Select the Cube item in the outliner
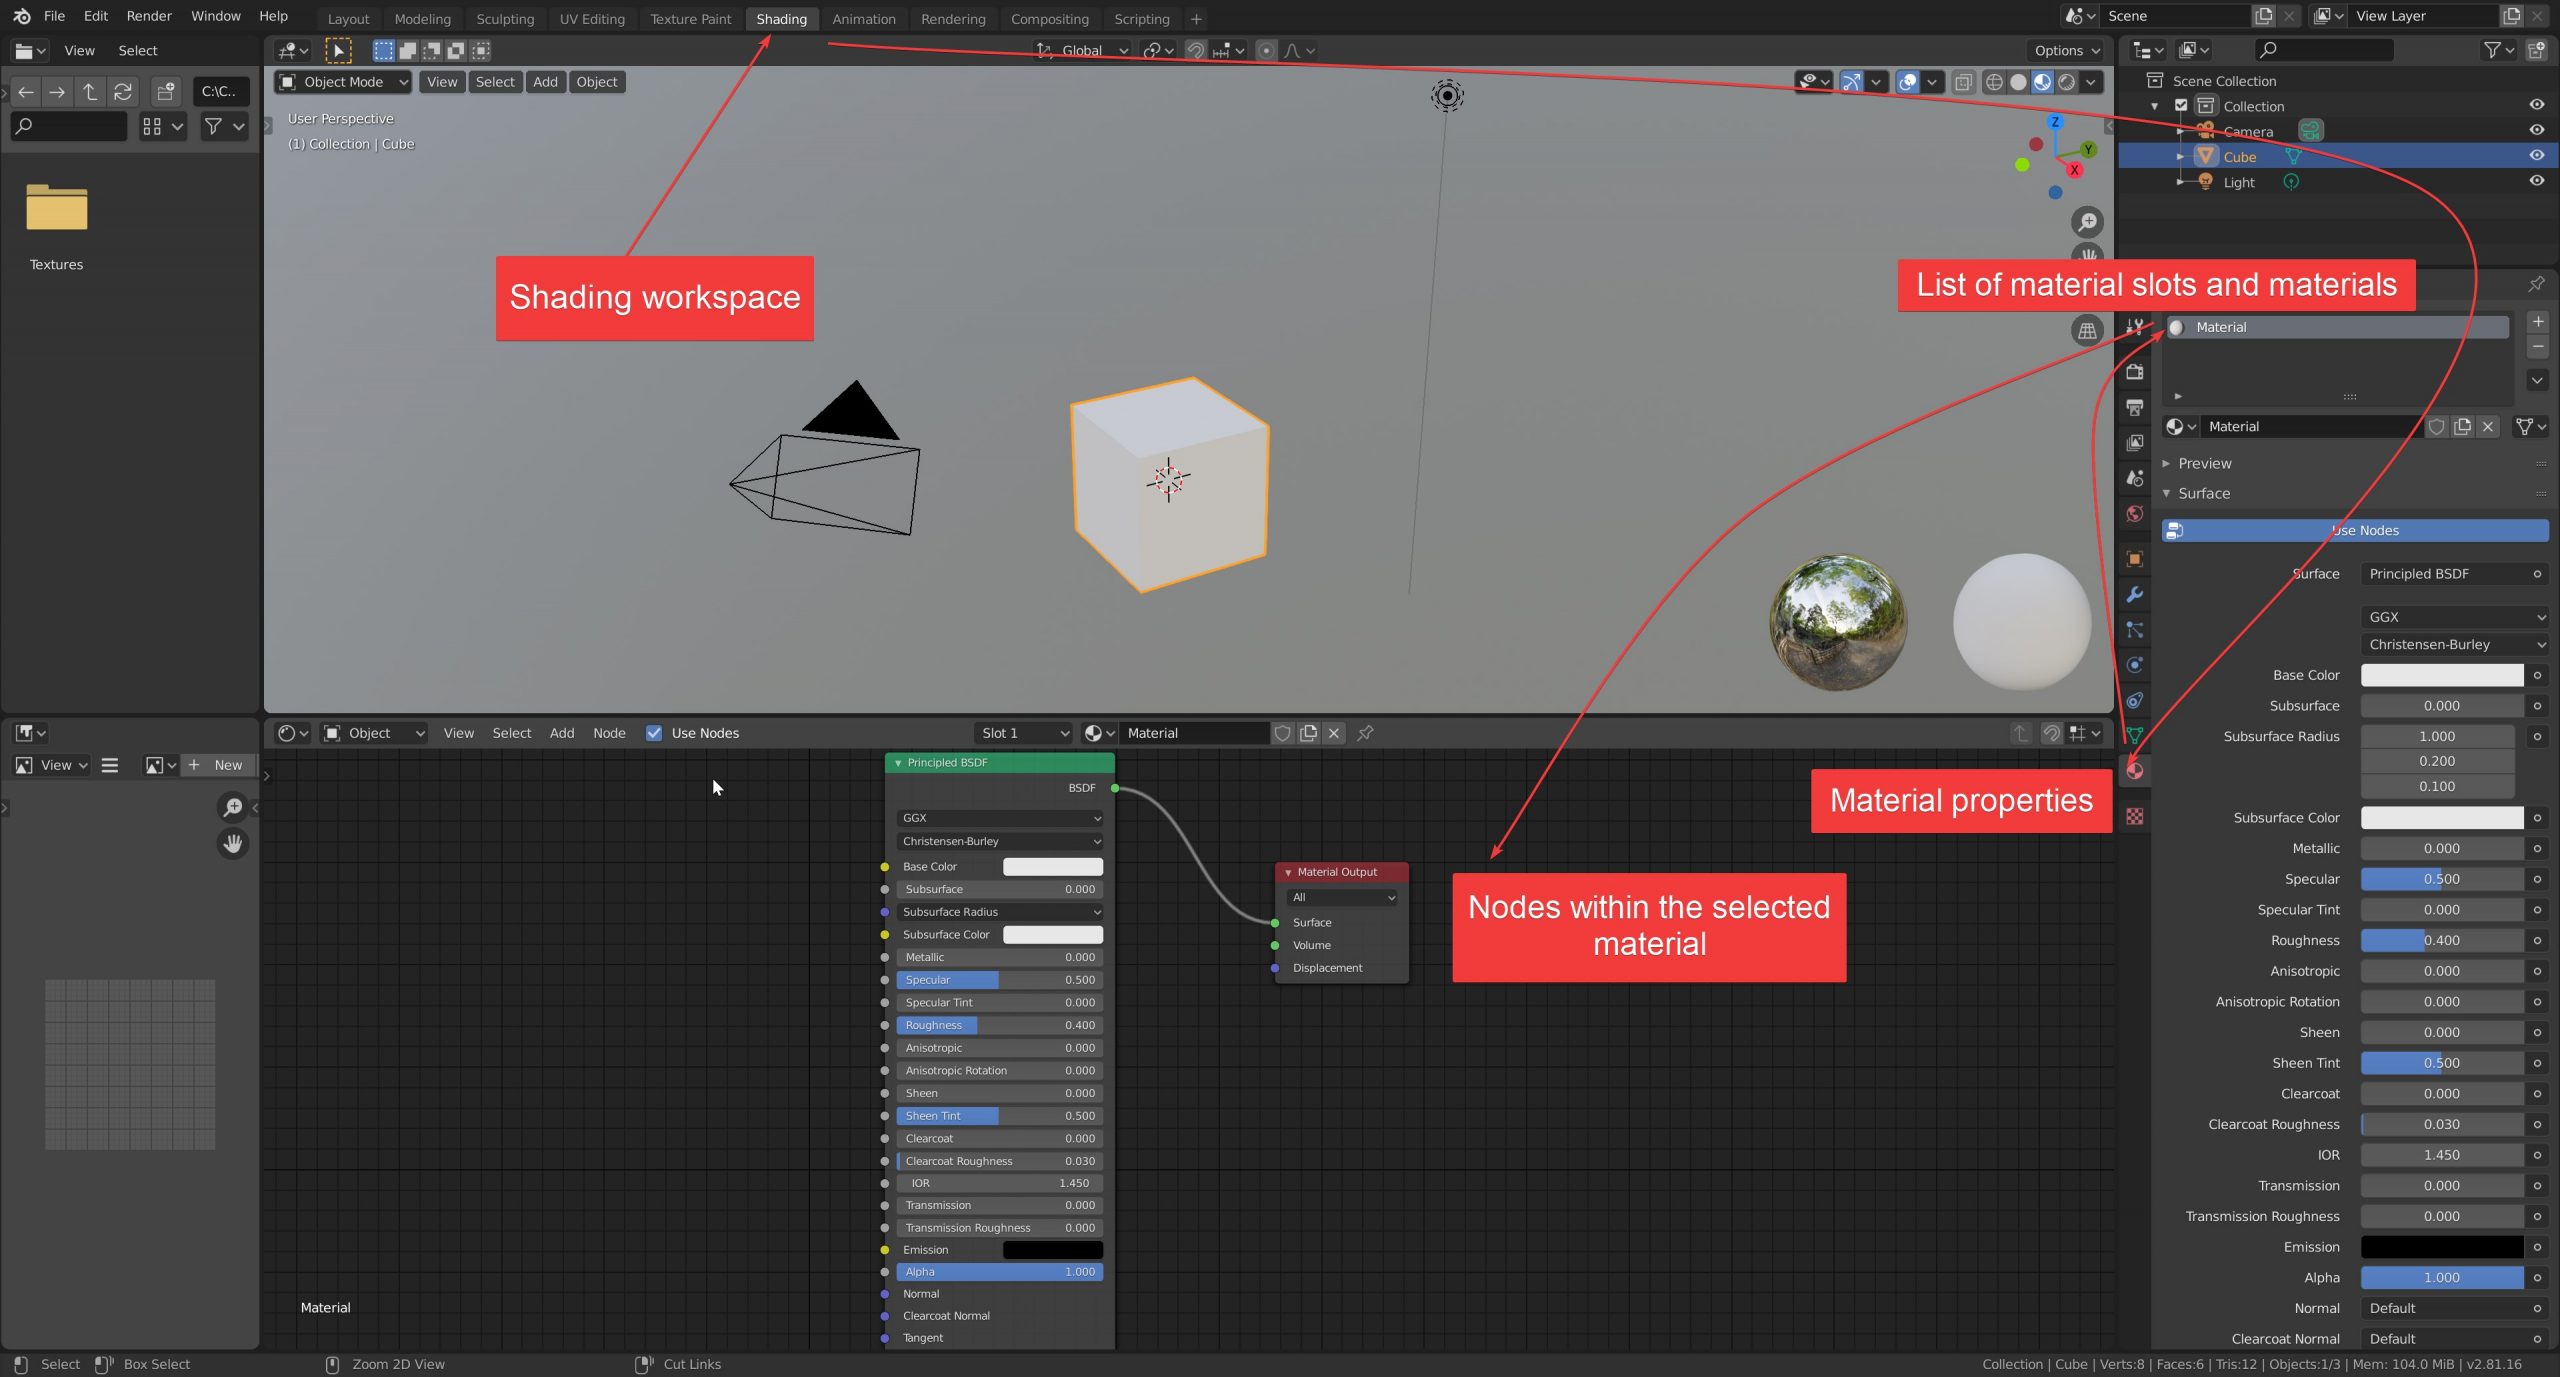Image resolution: width=2560 pixels, height=1377 pixels. pos(2240,156)
